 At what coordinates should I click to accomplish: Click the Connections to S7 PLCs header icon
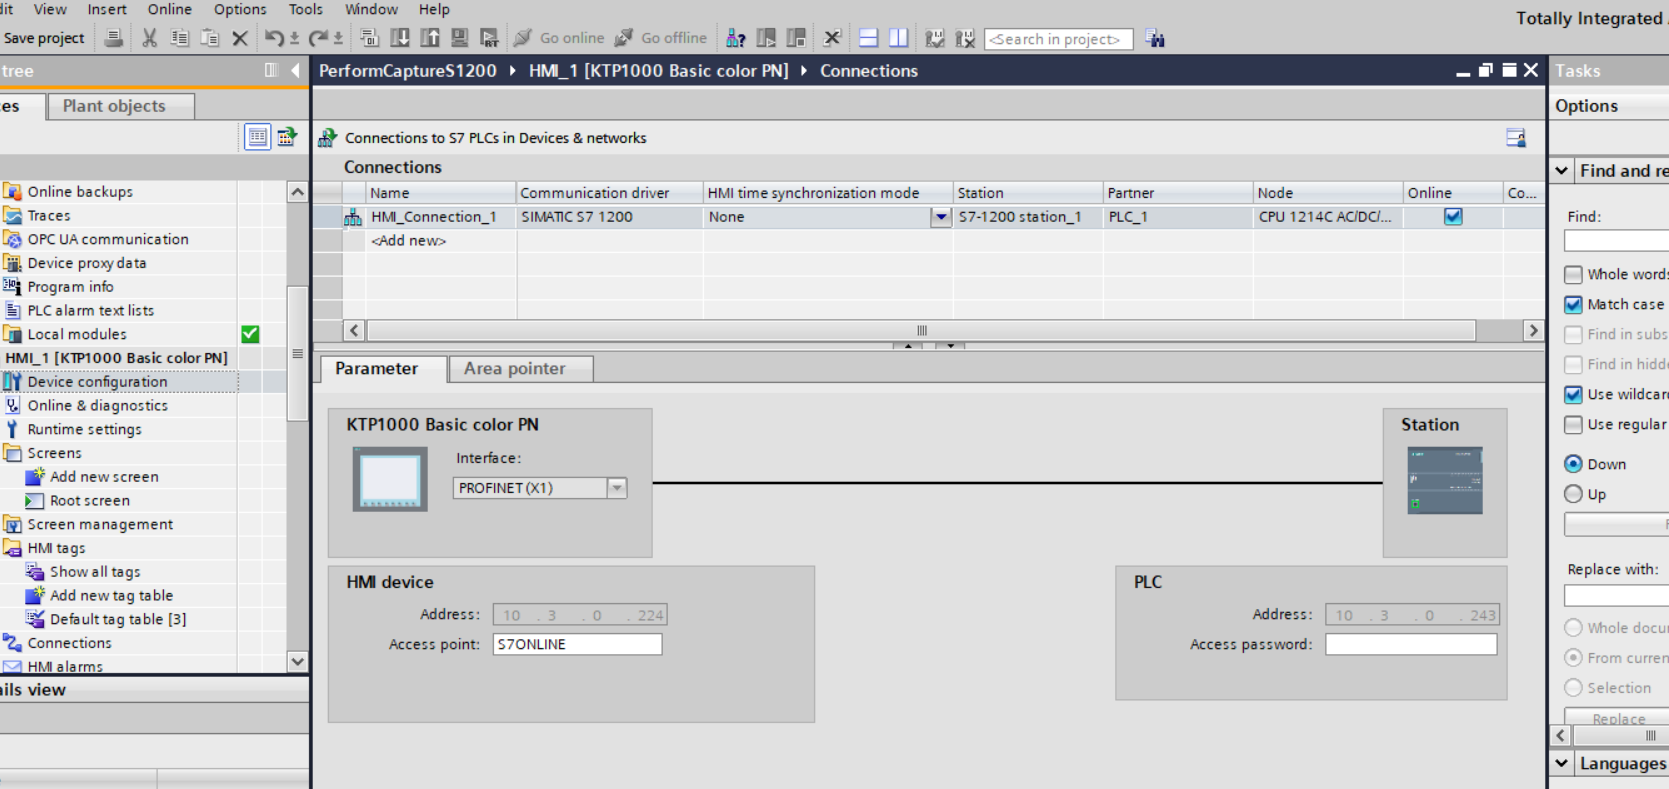click(327, 138)
